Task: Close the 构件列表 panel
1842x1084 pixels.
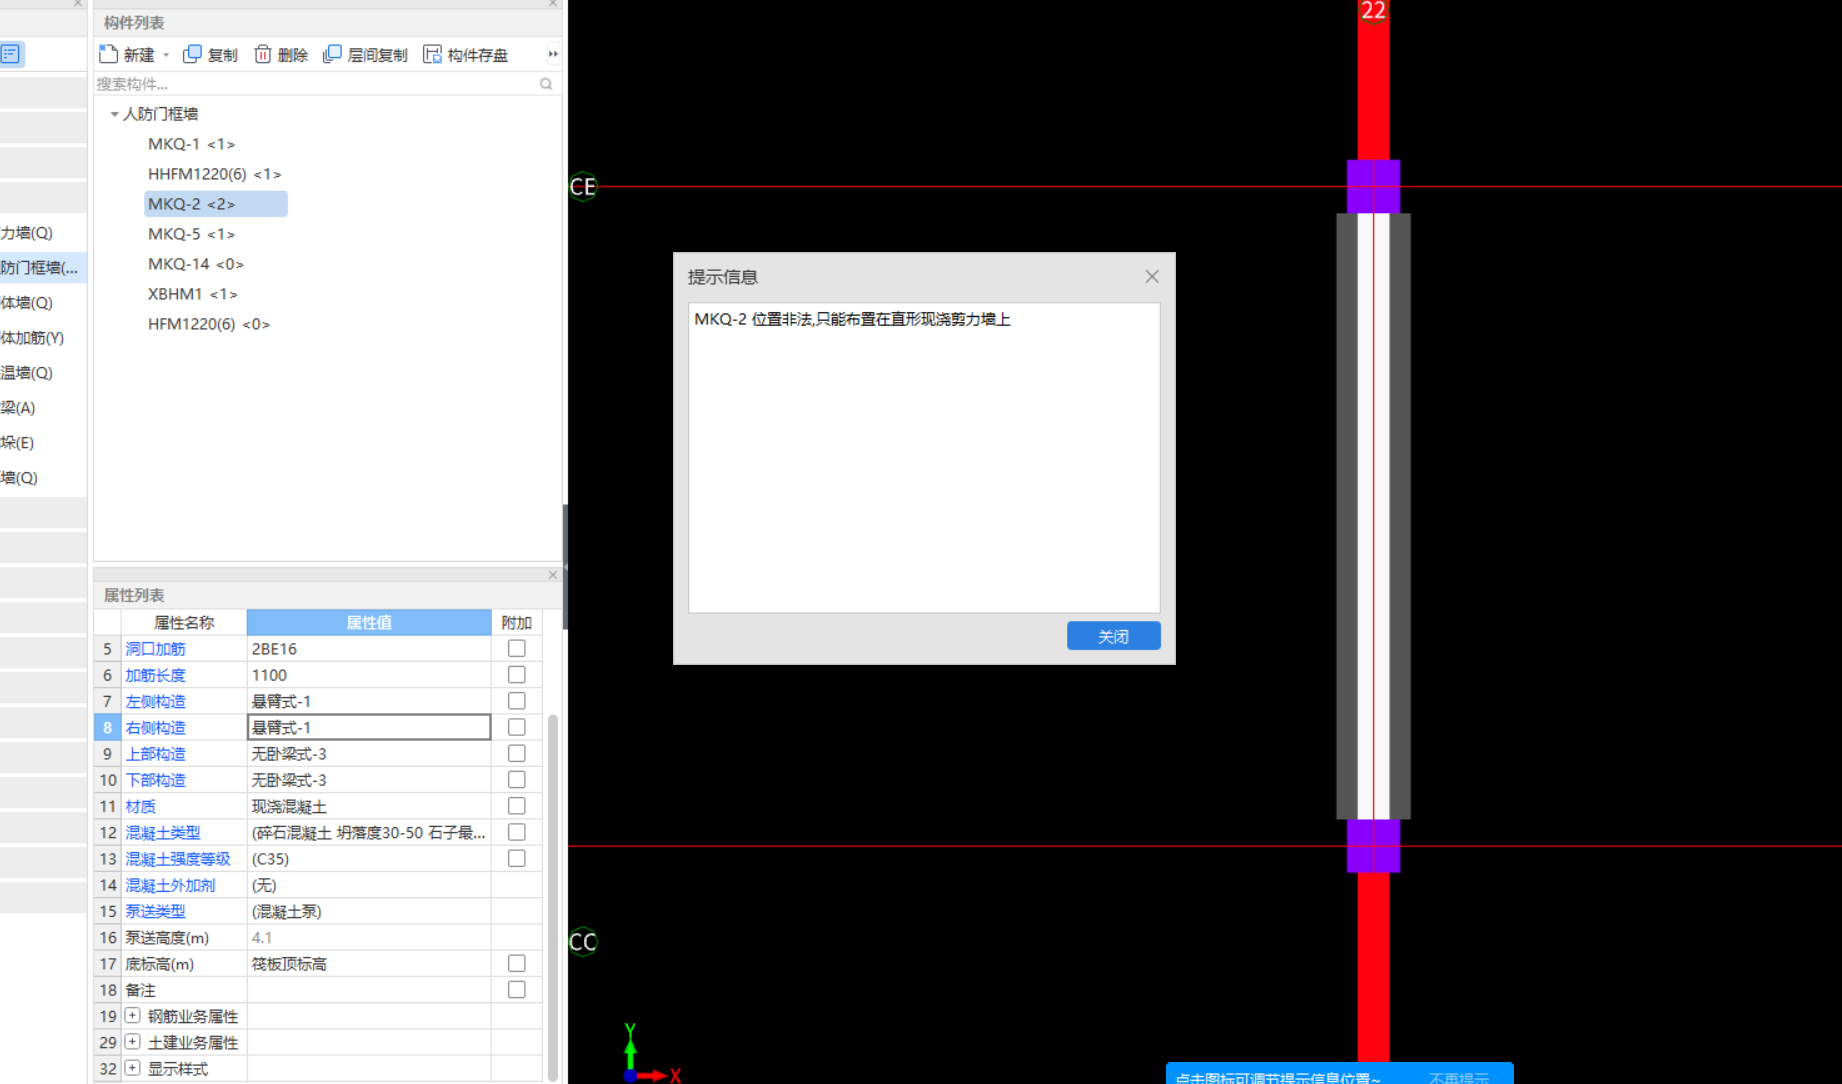Action: click(553, 4)
